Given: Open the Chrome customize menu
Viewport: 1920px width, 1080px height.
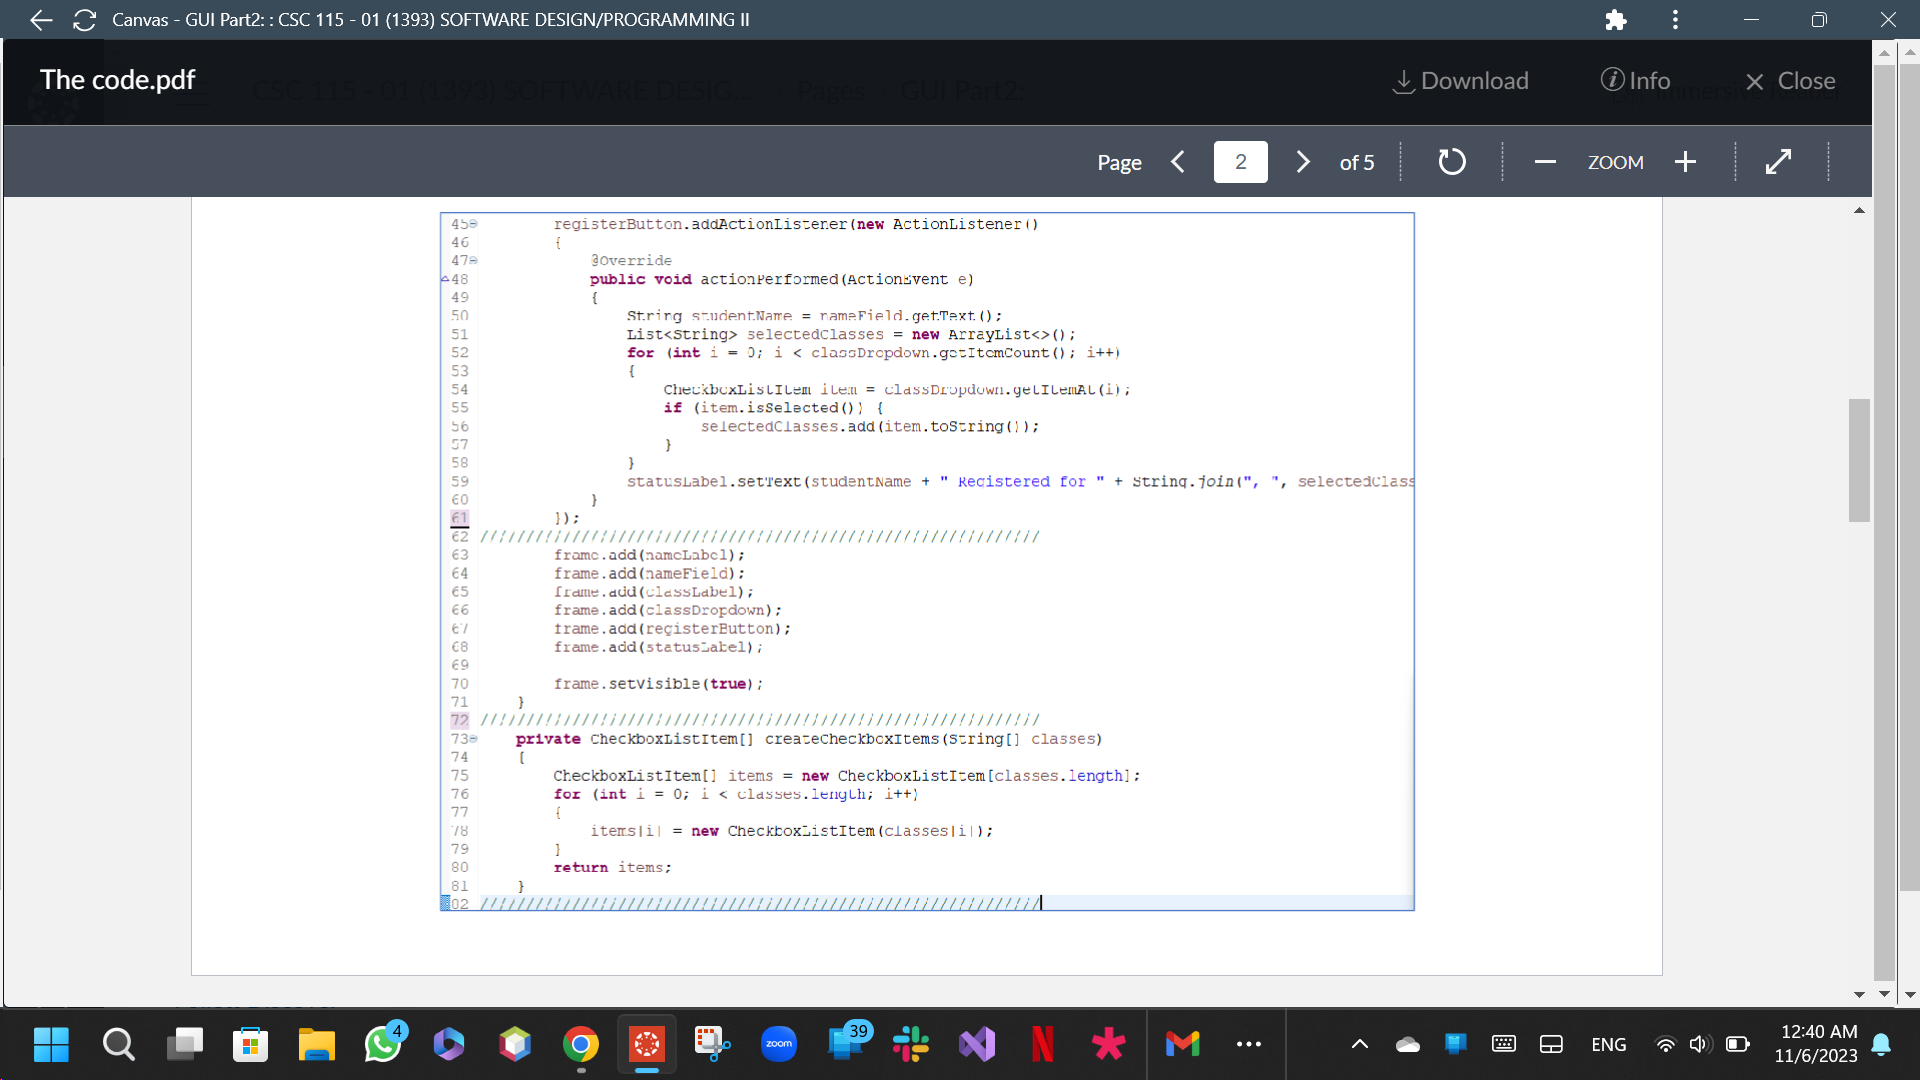Looking at the screenshot, I should (x=1675, y=19).
